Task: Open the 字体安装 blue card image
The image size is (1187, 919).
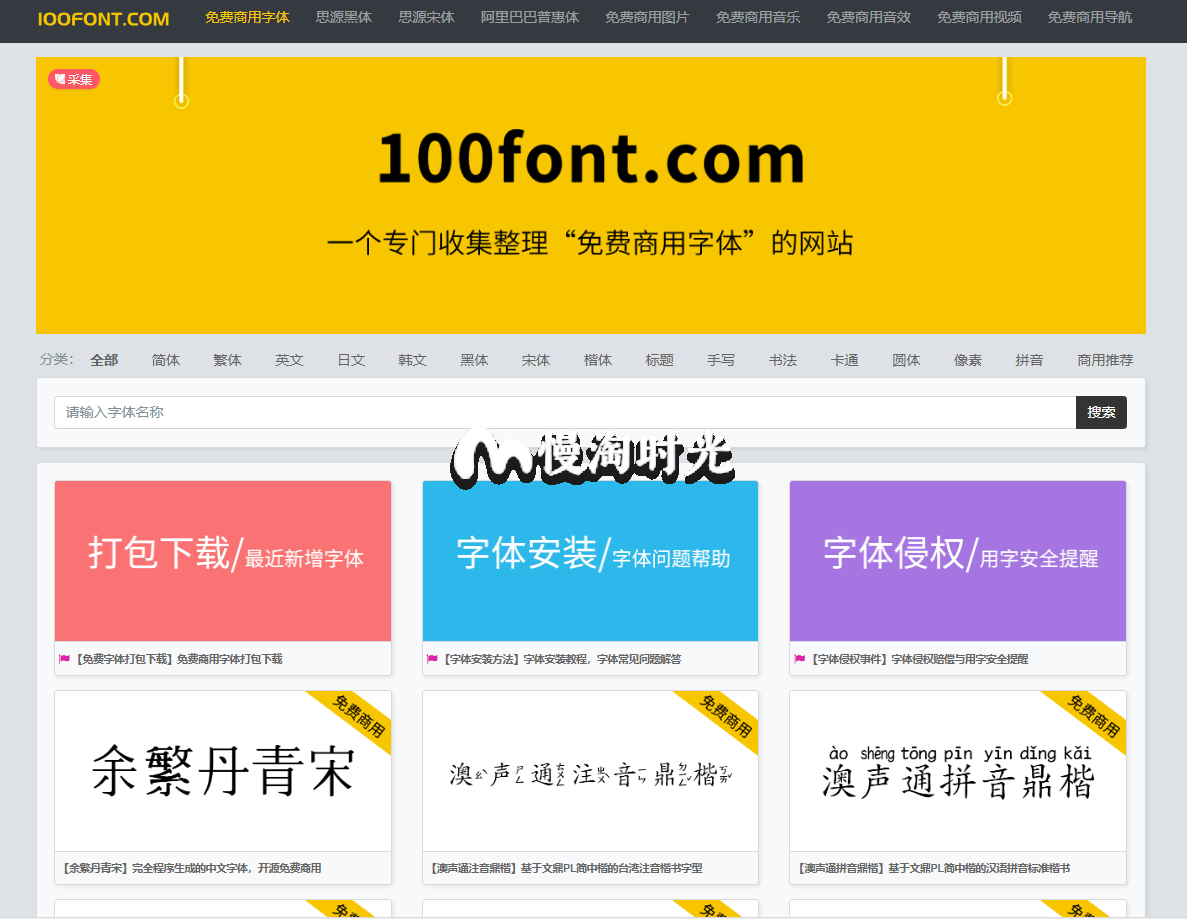Action: coord(590,561)
